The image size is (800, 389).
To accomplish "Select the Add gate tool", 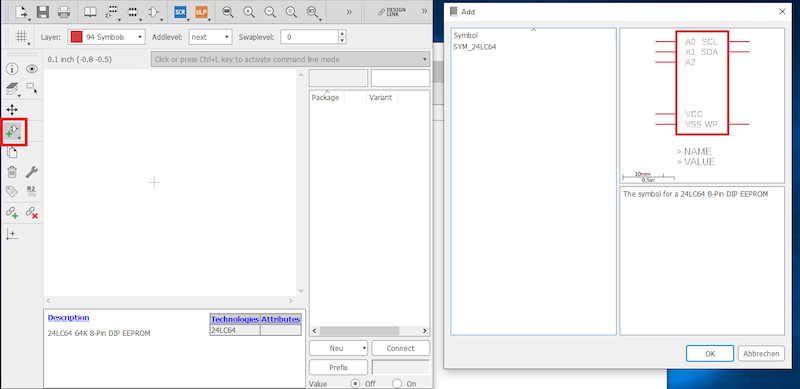I will 13,132.
